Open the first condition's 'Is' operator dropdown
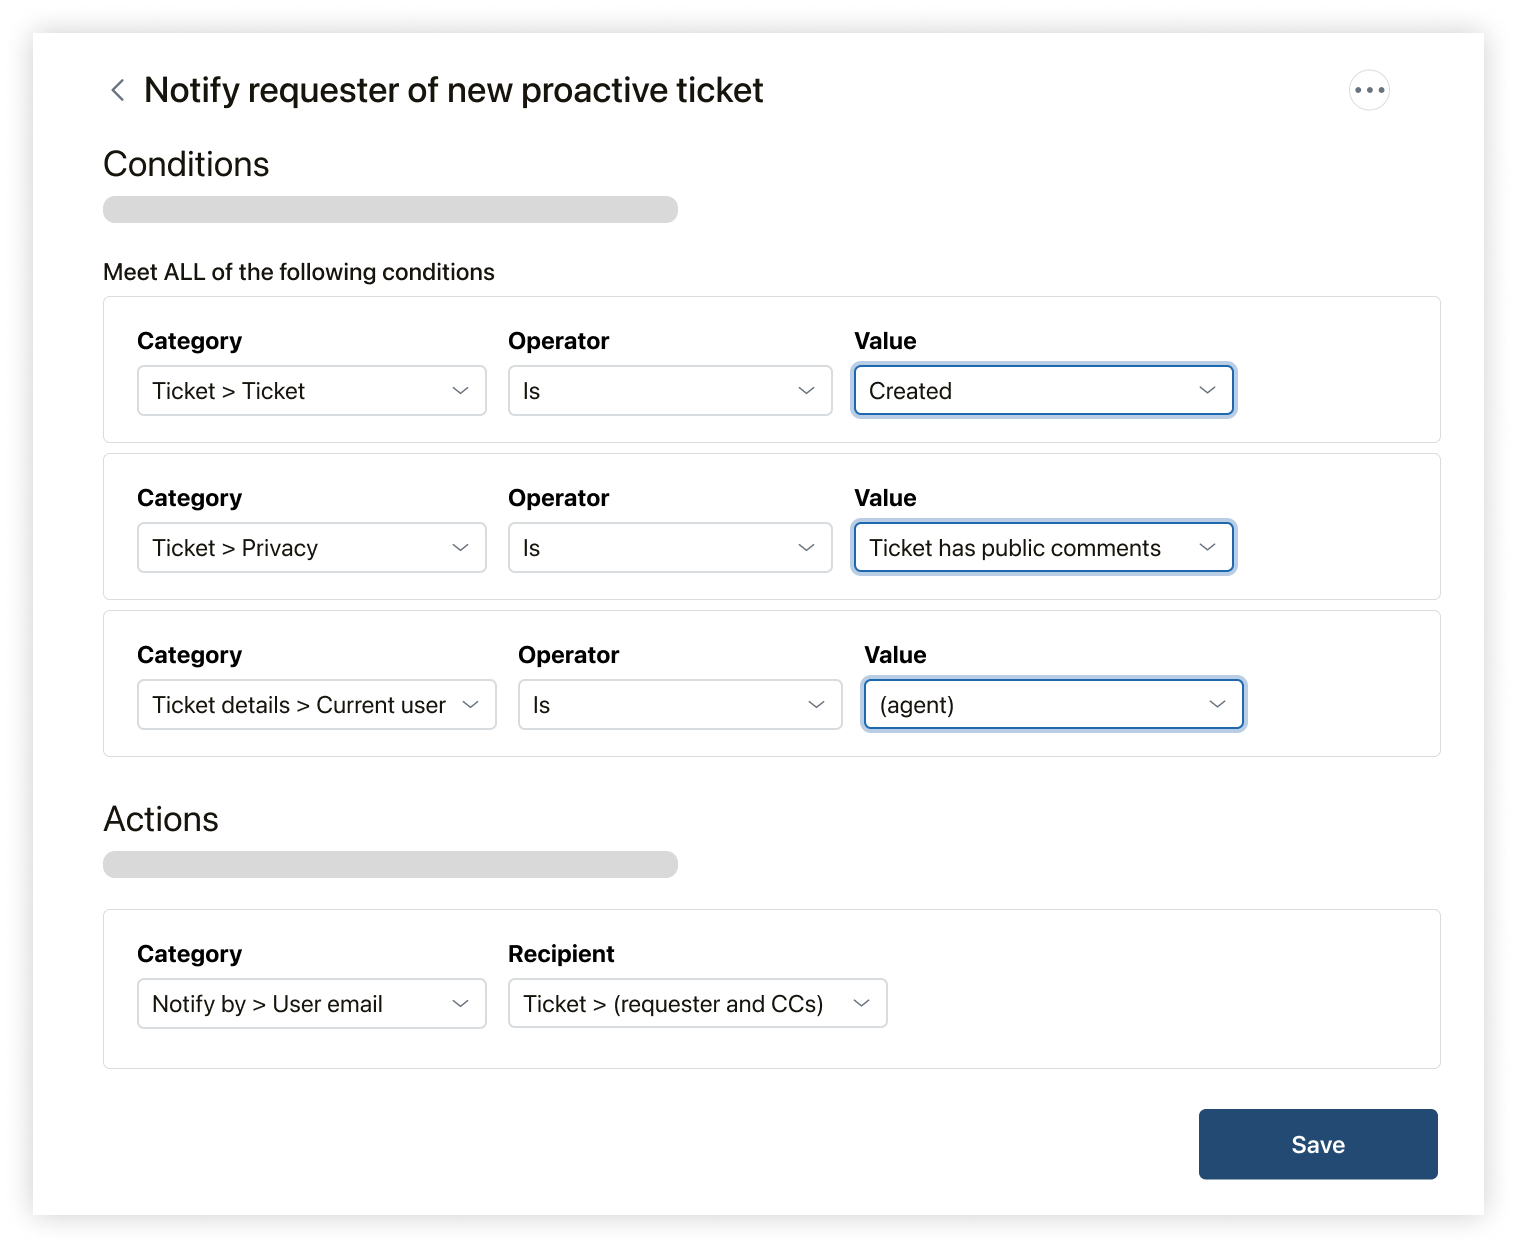This screenshot has width=1517, height=1248. [669, 391]
